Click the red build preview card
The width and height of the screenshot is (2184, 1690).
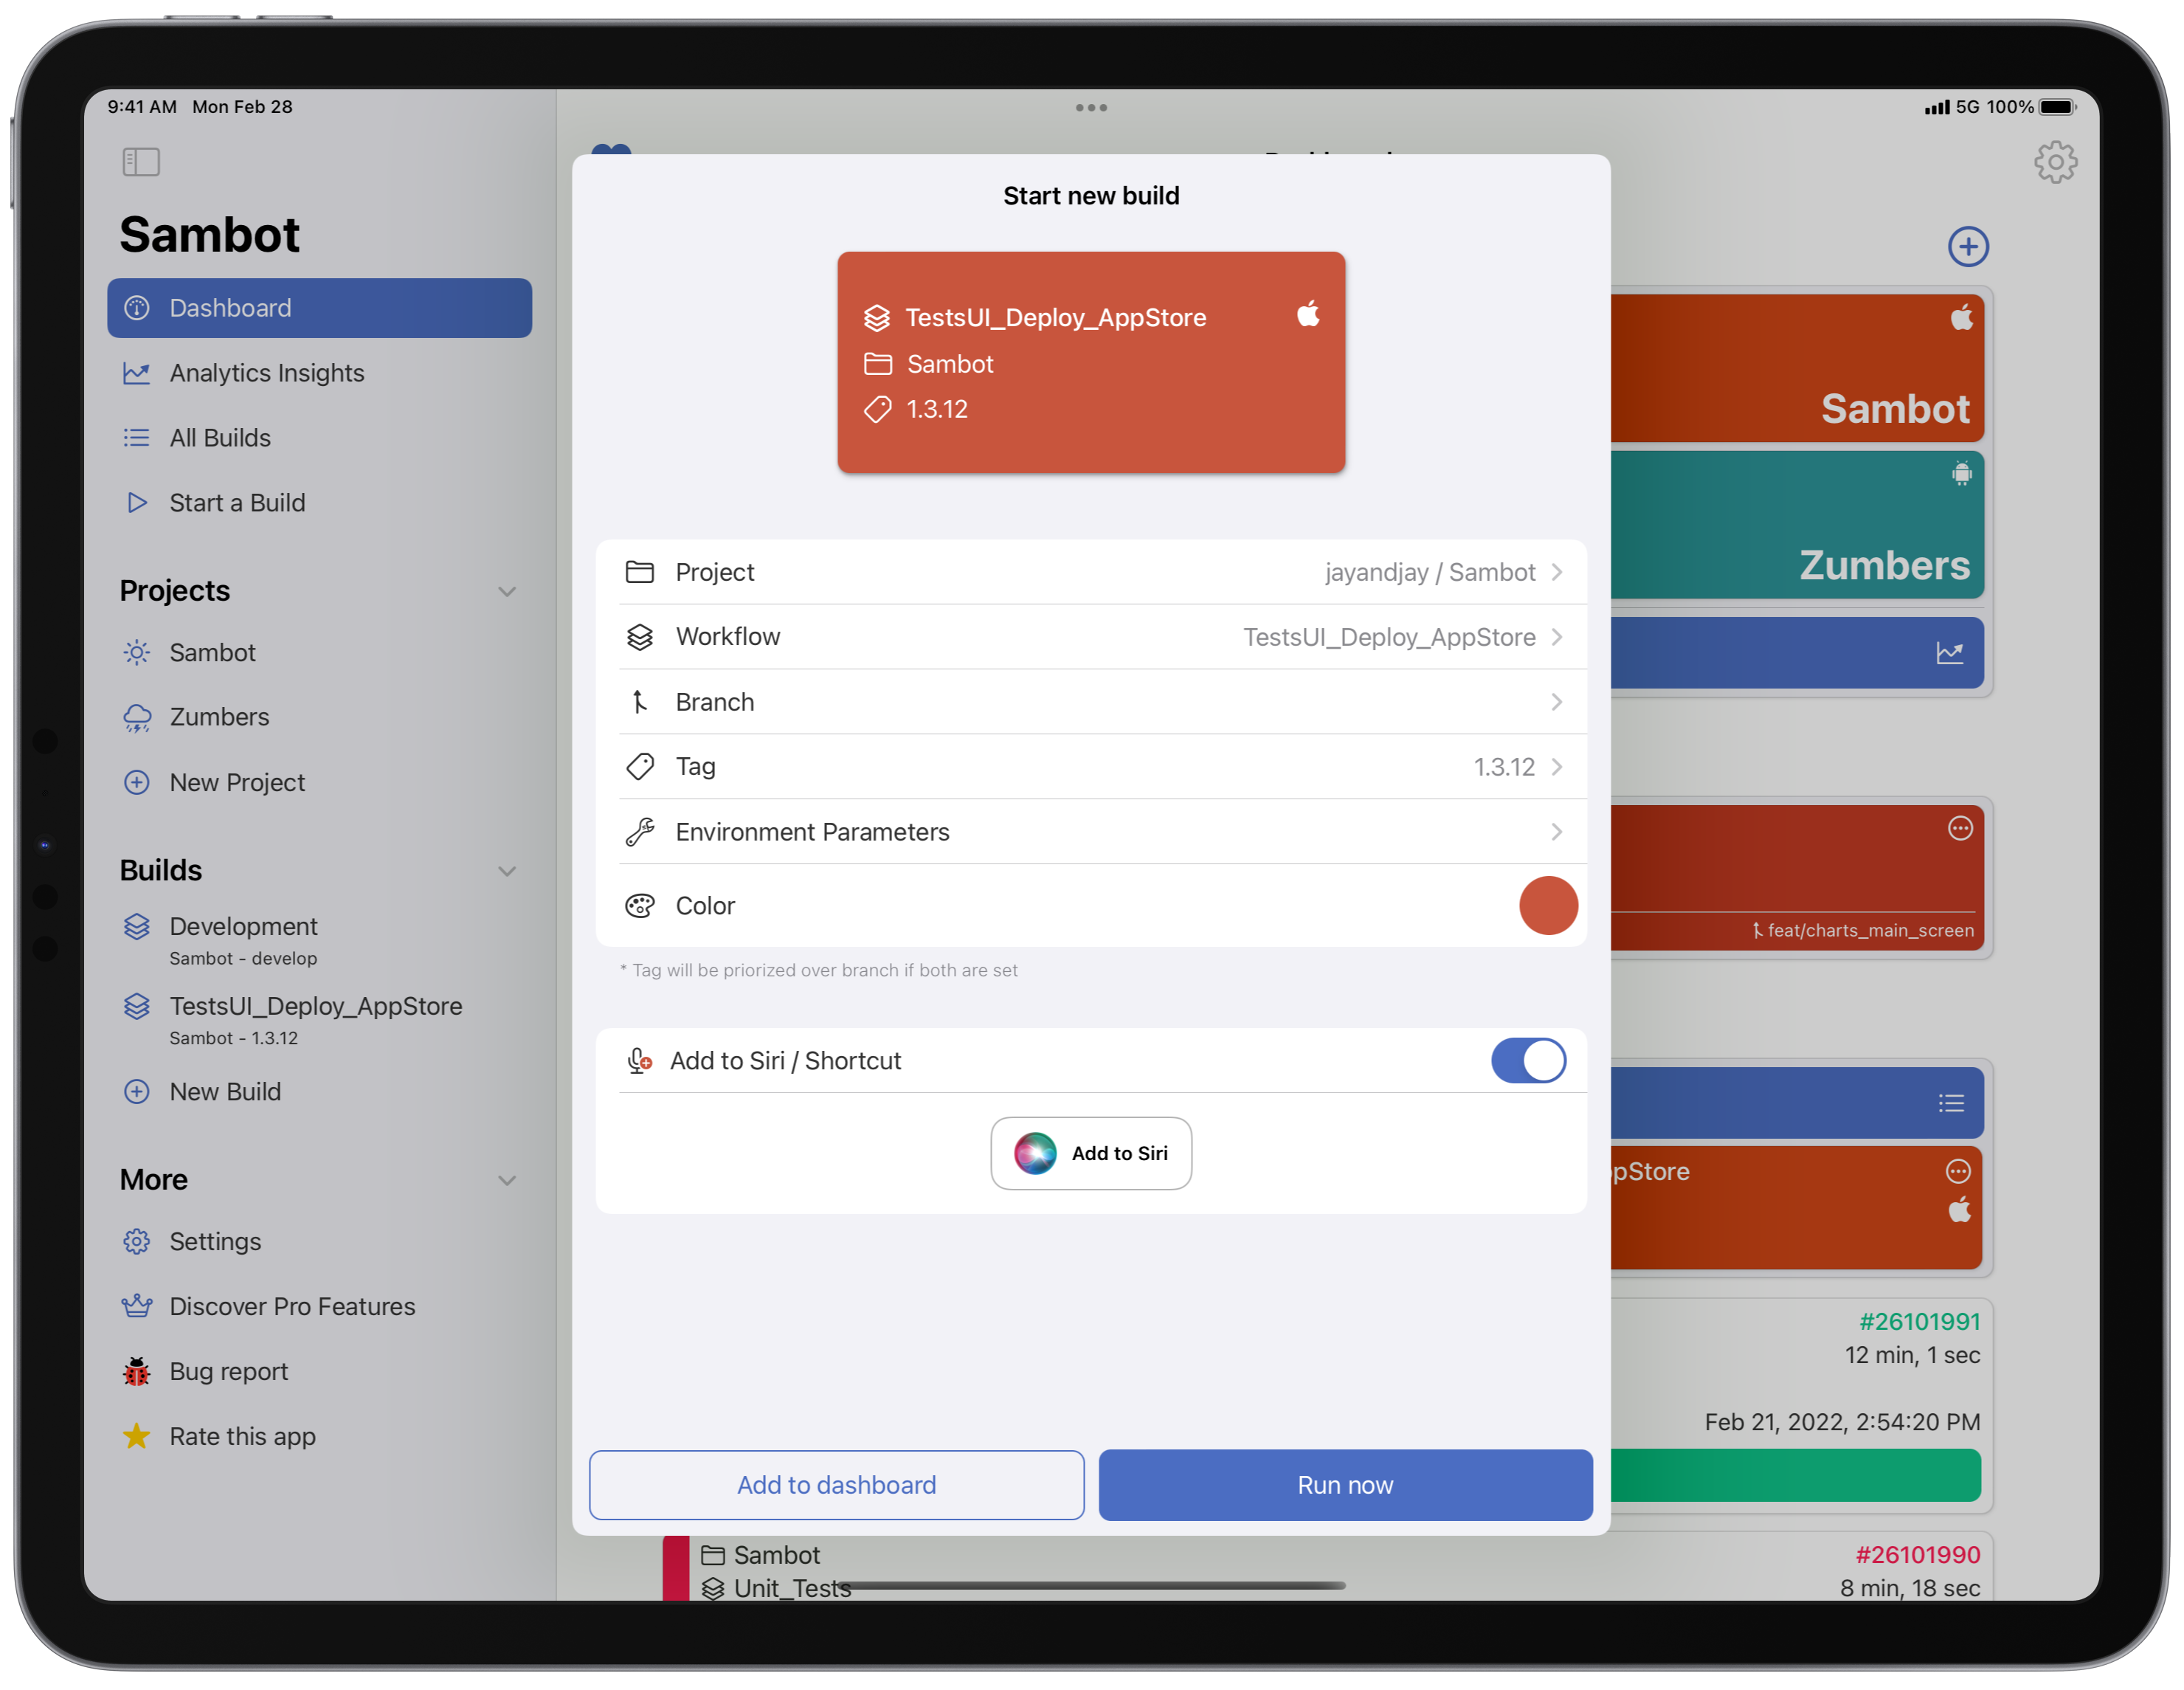tap(1091, 362)
